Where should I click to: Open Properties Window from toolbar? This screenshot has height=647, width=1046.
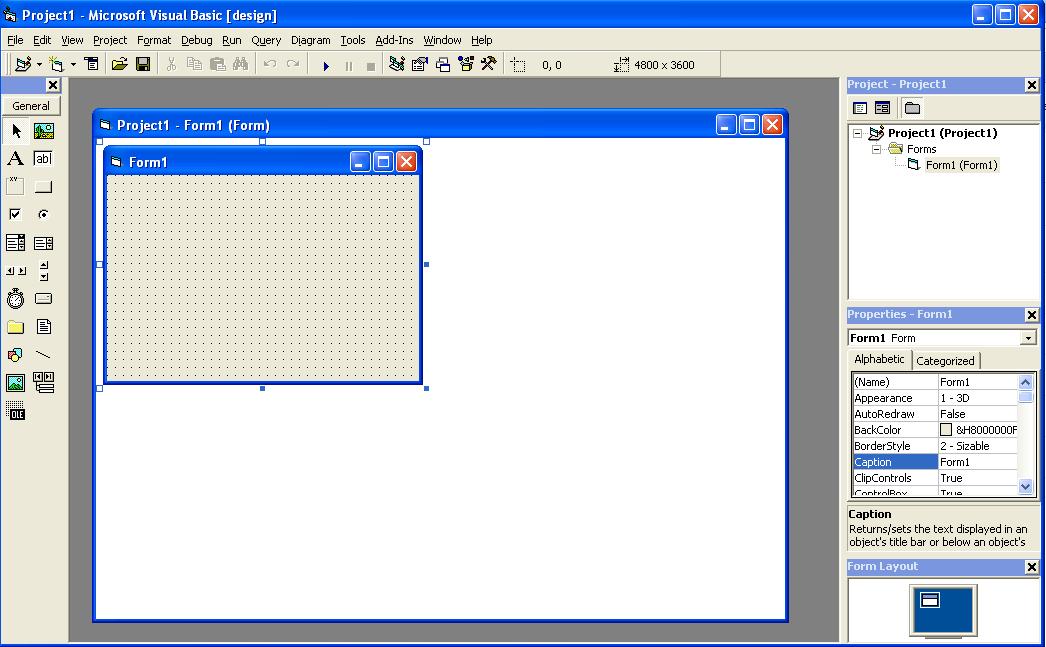420,64
